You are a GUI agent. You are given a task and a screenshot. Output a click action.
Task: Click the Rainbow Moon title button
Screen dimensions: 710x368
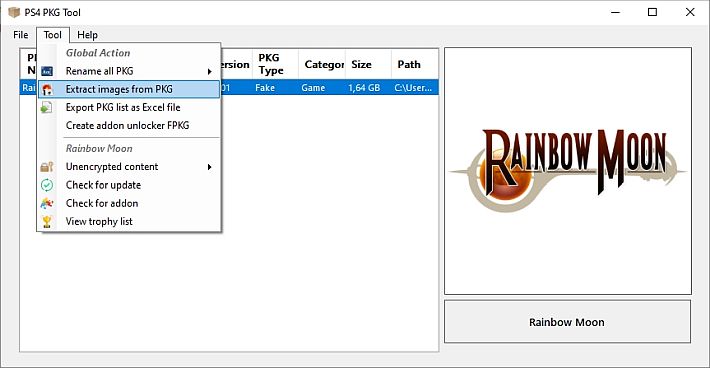pyautogui.click(x=568, y=321)
